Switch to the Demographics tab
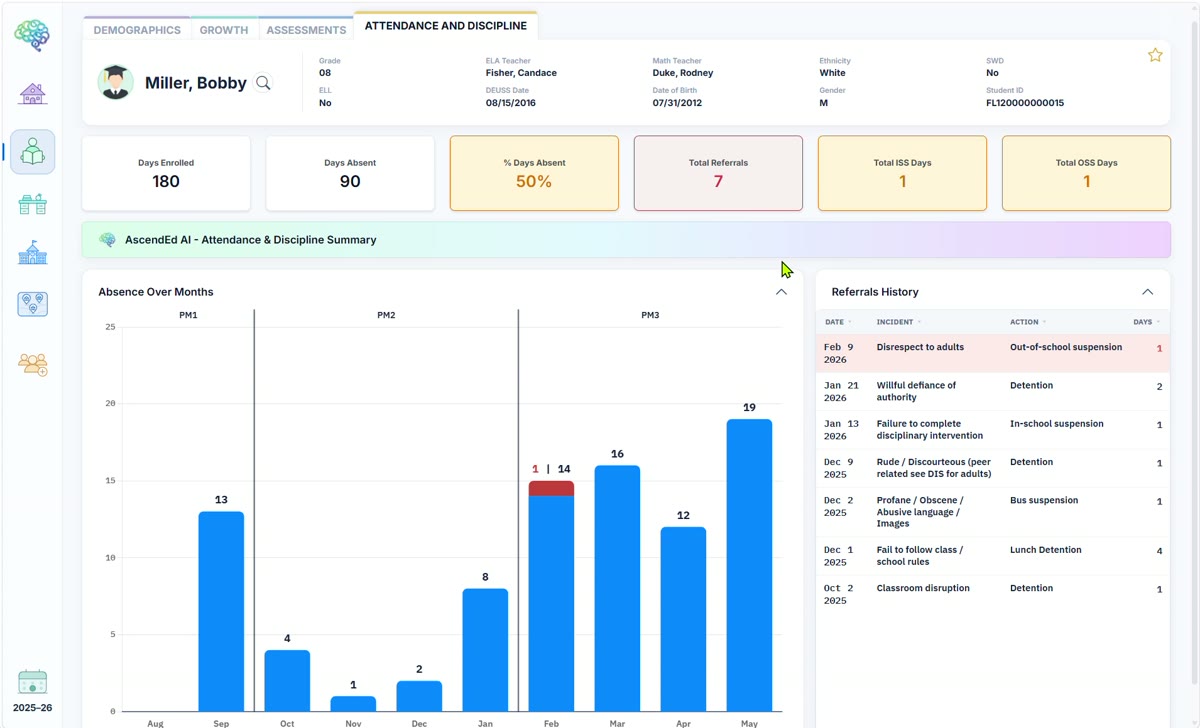 pyautogui.click(x=137, y=30)
